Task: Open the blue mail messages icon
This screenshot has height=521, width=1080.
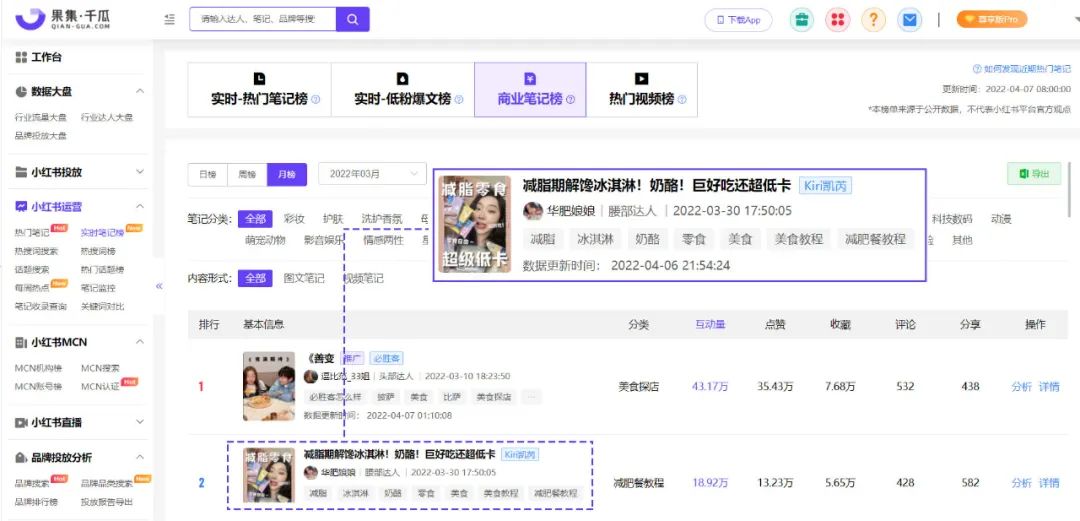Action: click(909, 19)
